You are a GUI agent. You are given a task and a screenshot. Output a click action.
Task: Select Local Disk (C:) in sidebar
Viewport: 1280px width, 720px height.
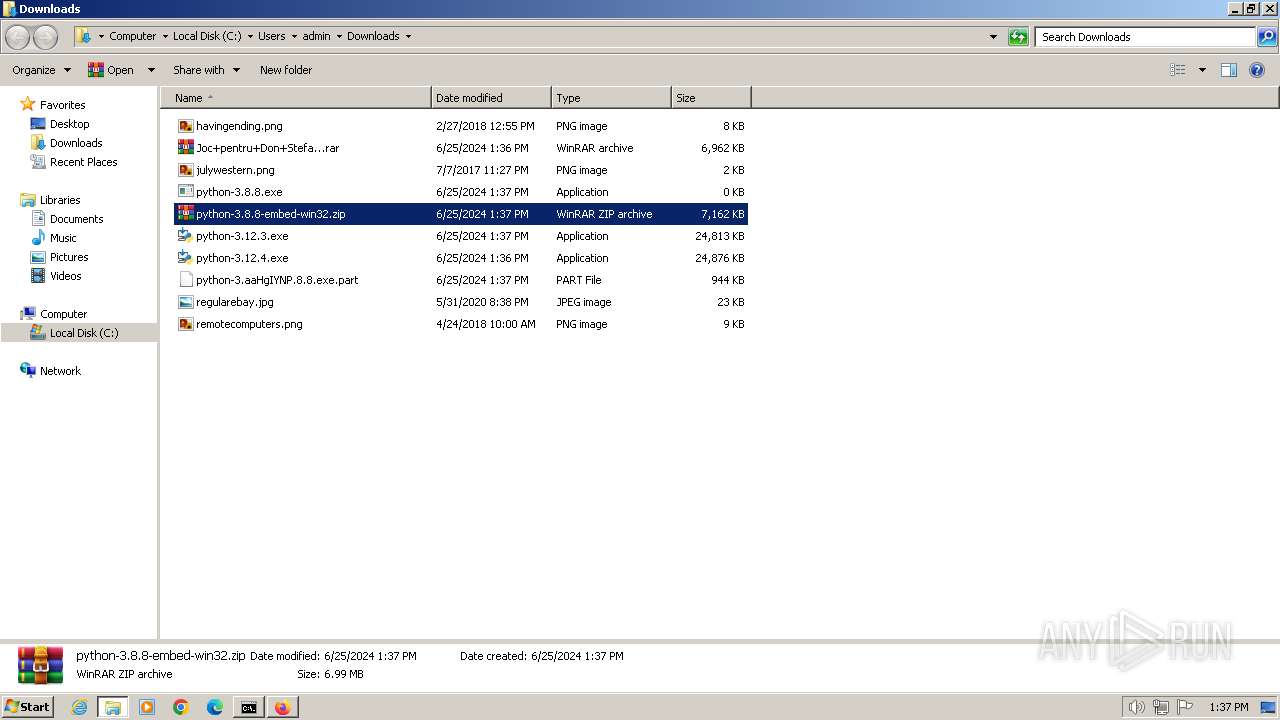pyautogui.click(x=84, y=333)
